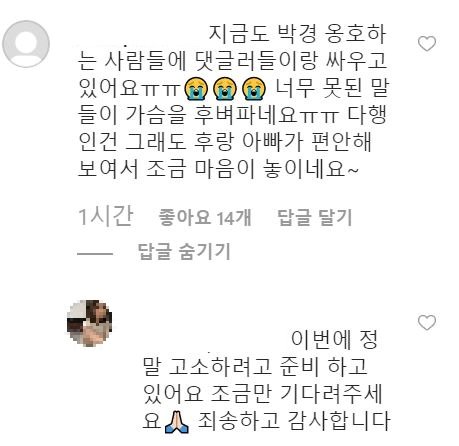Select the middle crying face emoji
459x446 pixels.
[x=225, y=89]
